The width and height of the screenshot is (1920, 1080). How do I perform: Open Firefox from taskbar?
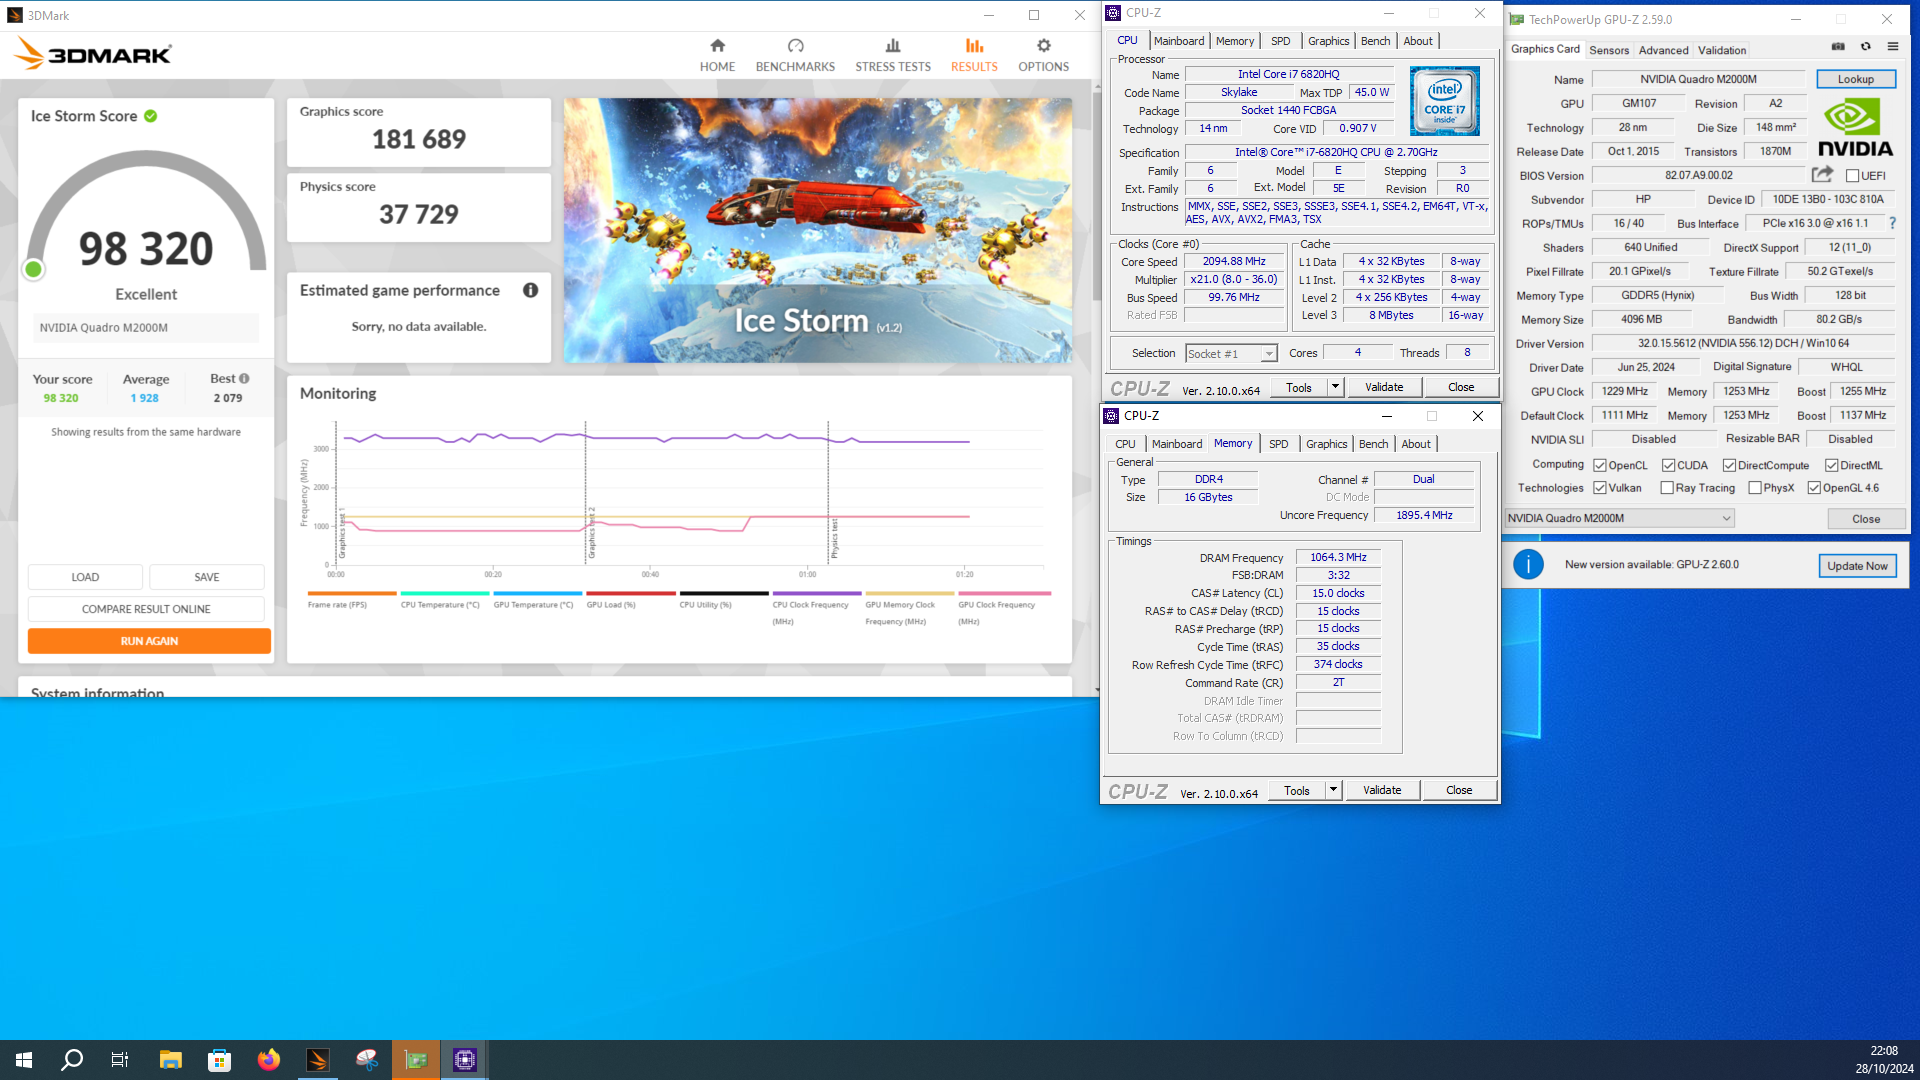point(268,1060)
